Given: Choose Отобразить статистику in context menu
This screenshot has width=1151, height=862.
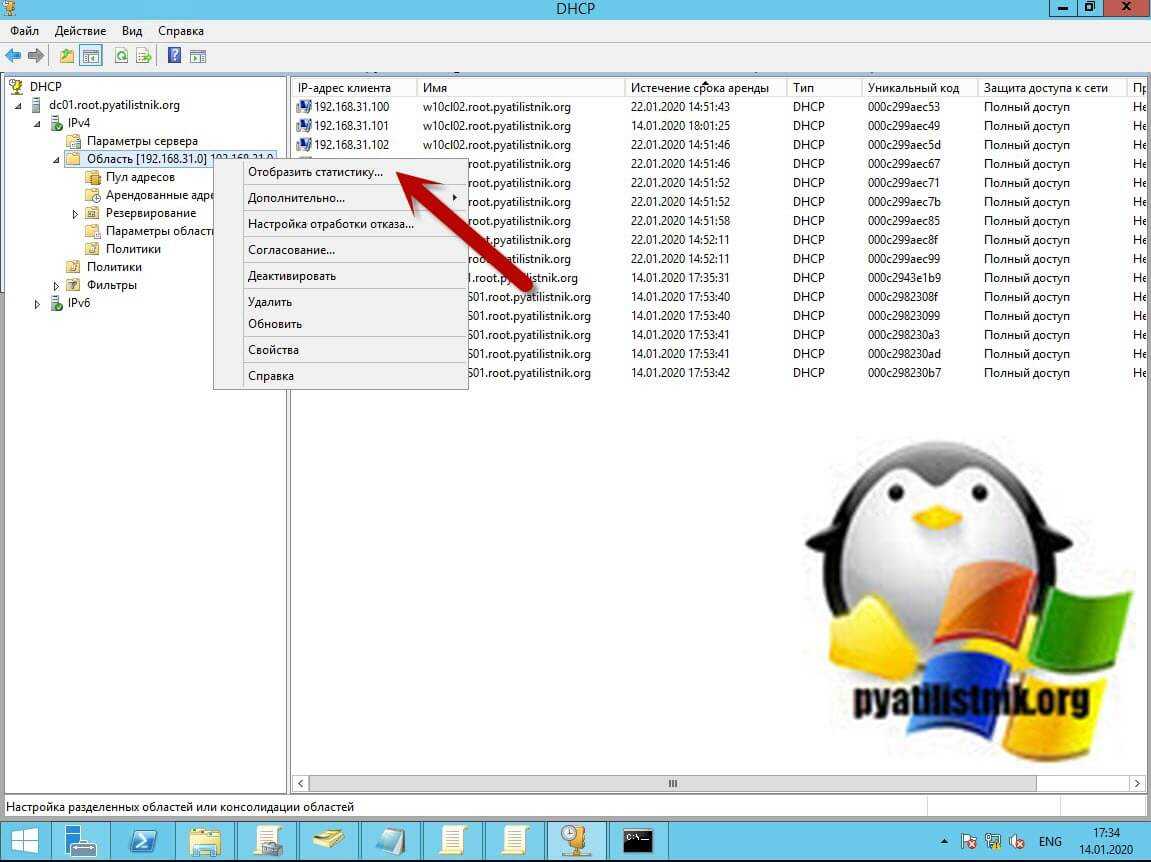Looking at the screenshot, I should click(x=315, y=172).
